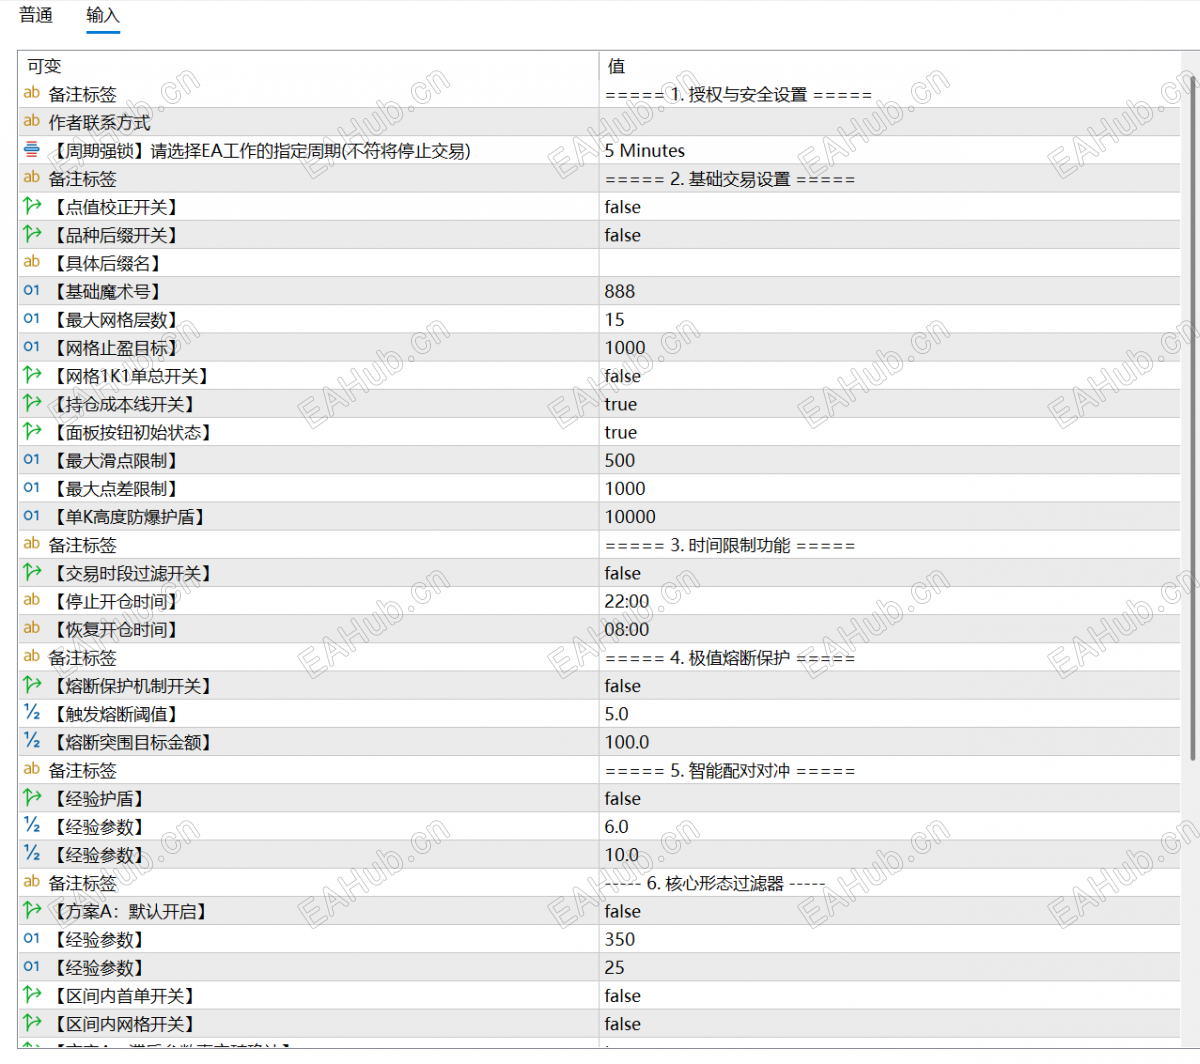
Task: Toggle the false value of 【方案A：默认开启】
Action: (x=622, y=911)
